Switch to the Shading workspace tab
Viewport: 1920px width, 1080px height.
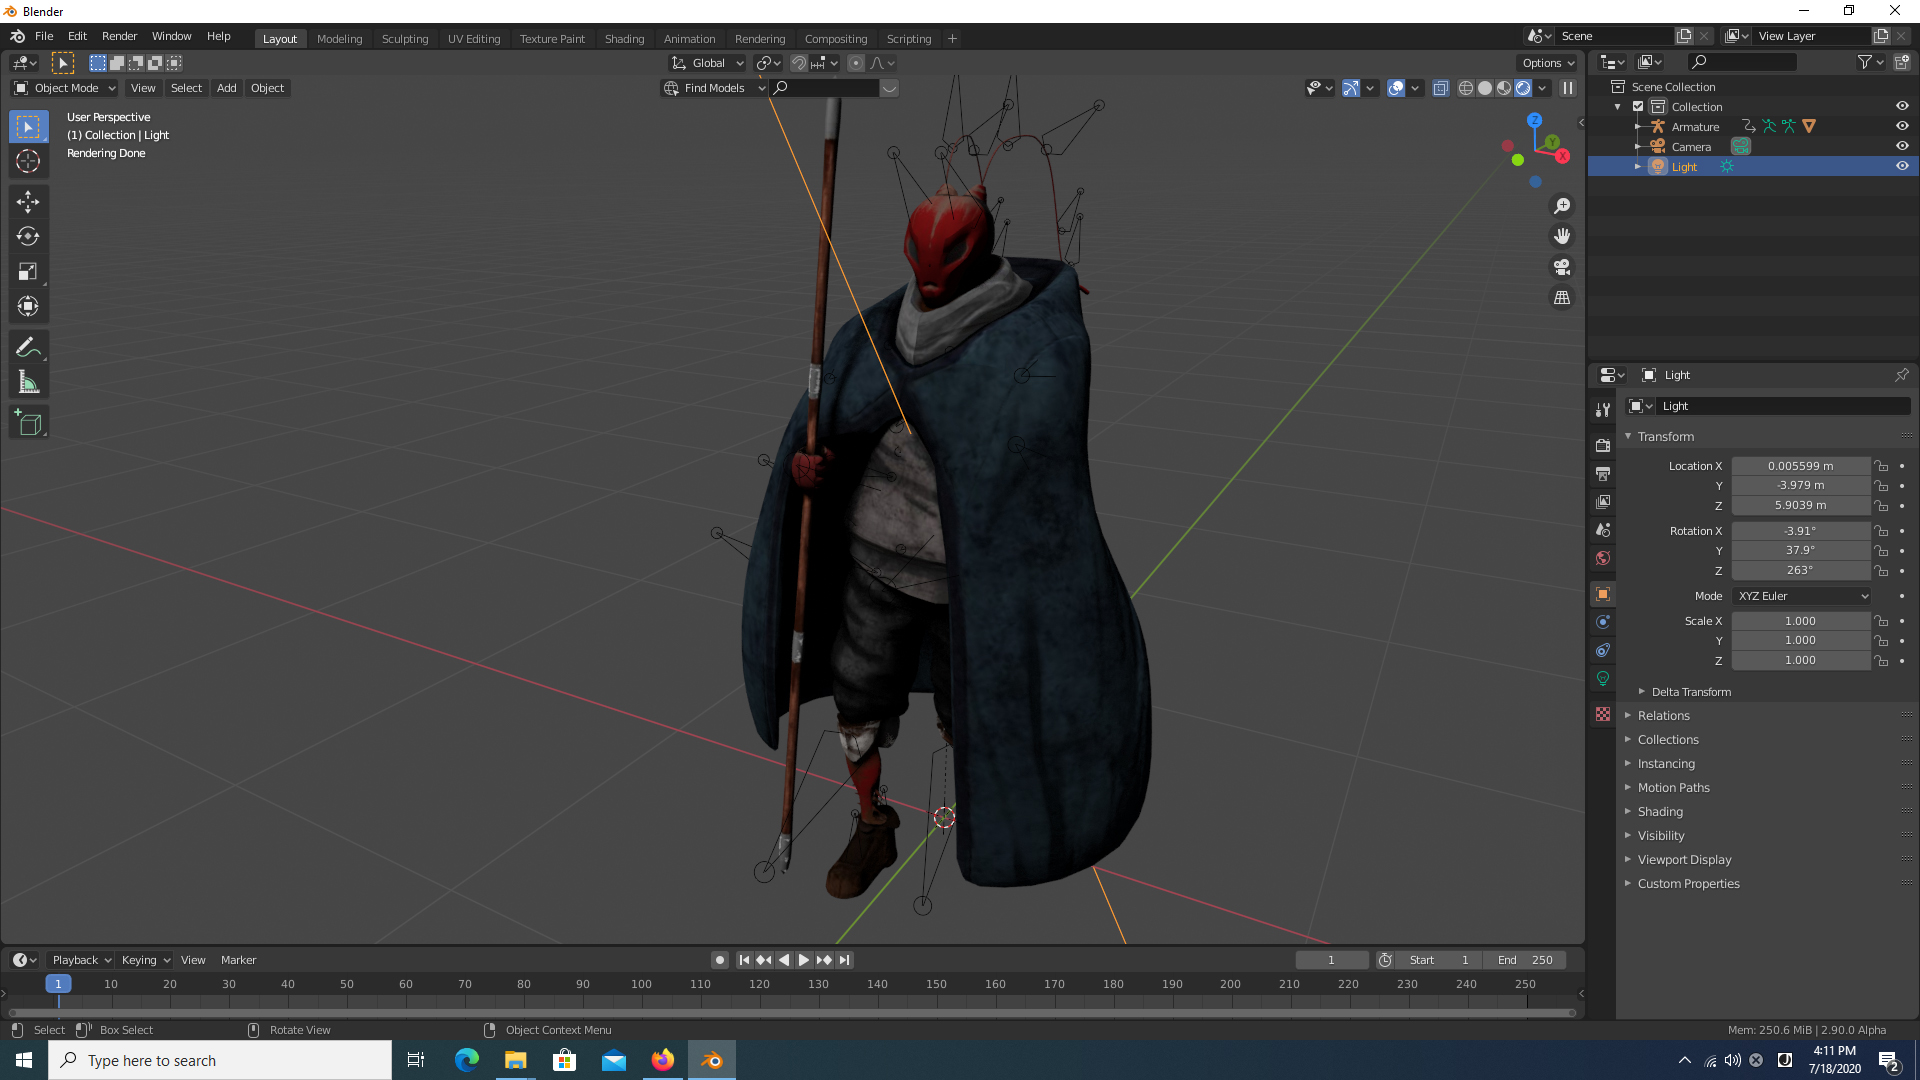[x=624, y=38]
